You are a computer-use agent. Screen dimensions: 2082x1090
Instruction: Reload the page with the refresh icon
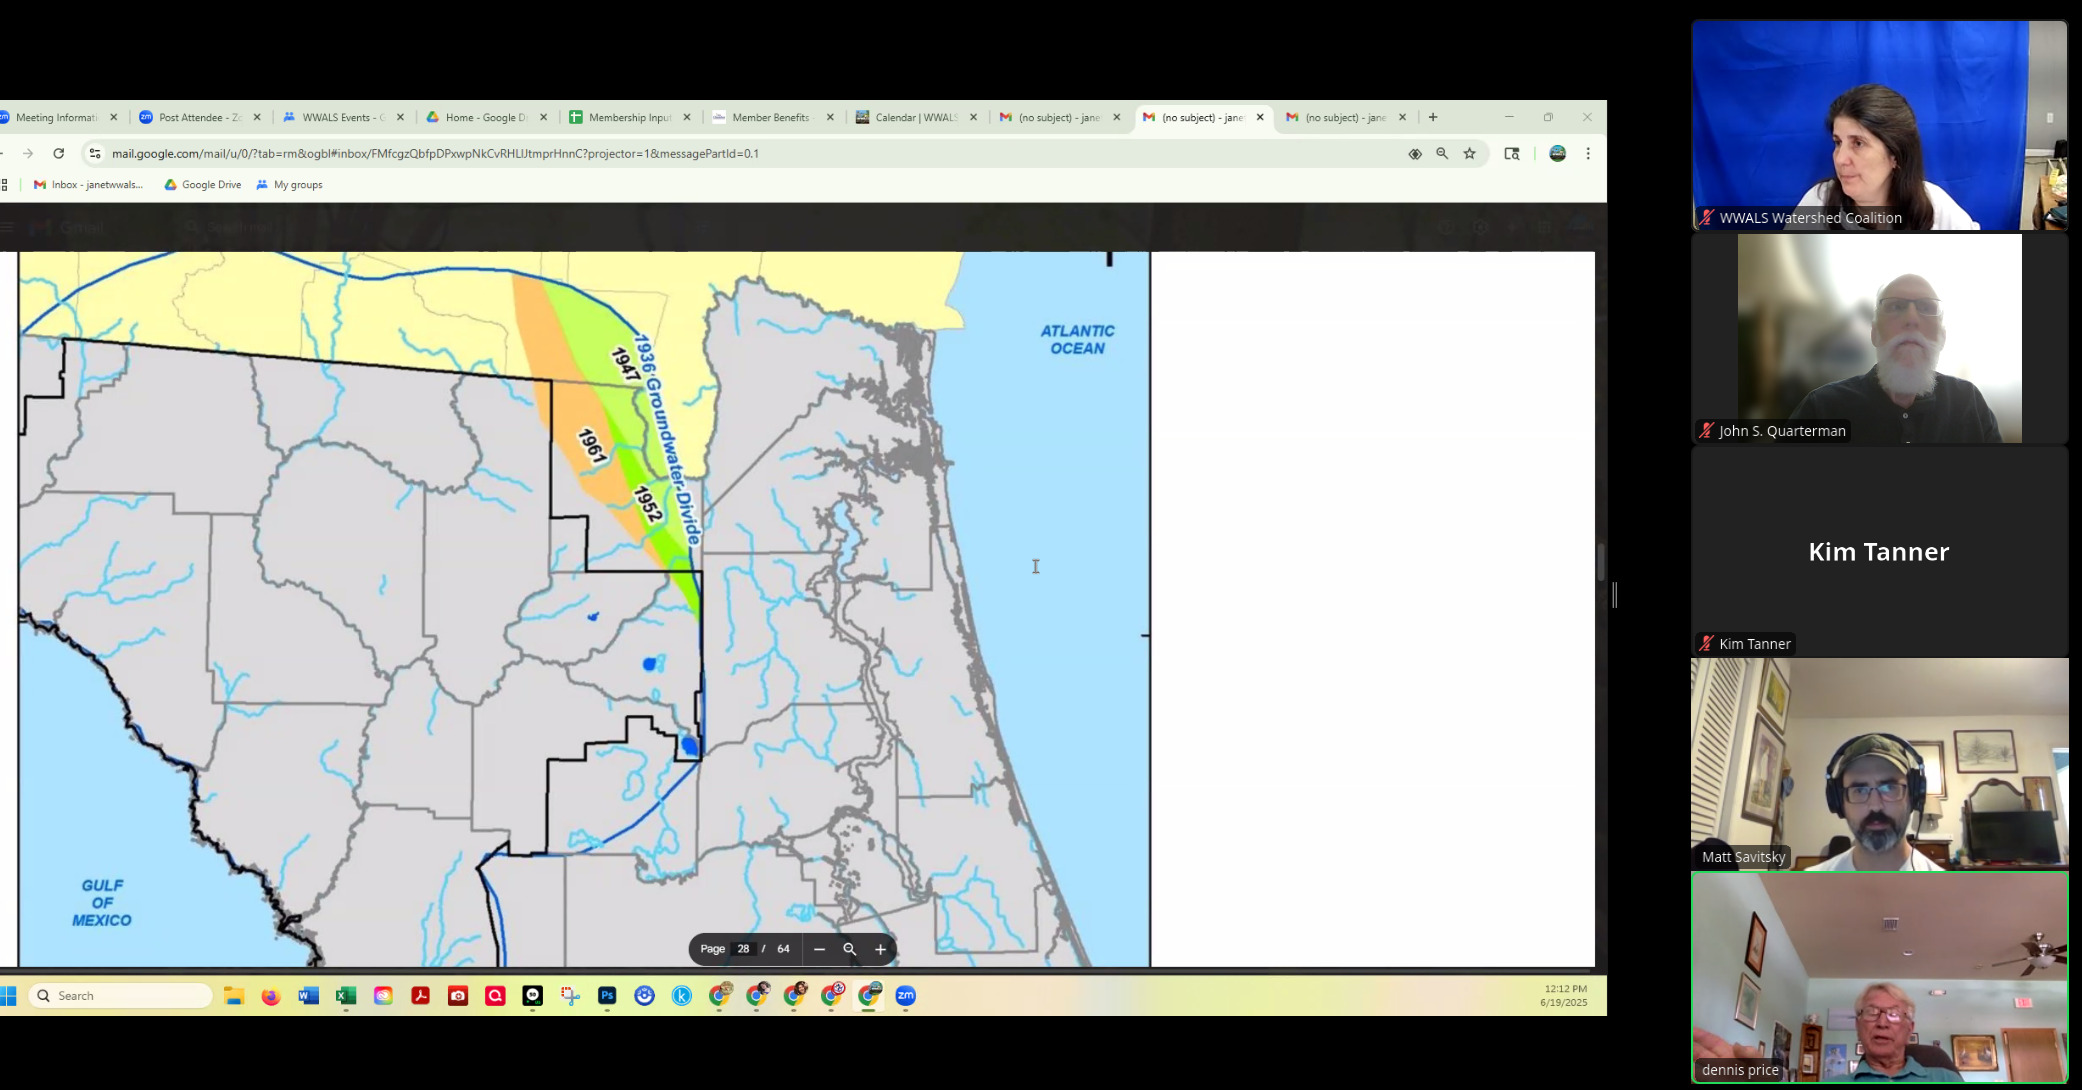(x=59, y=153)
